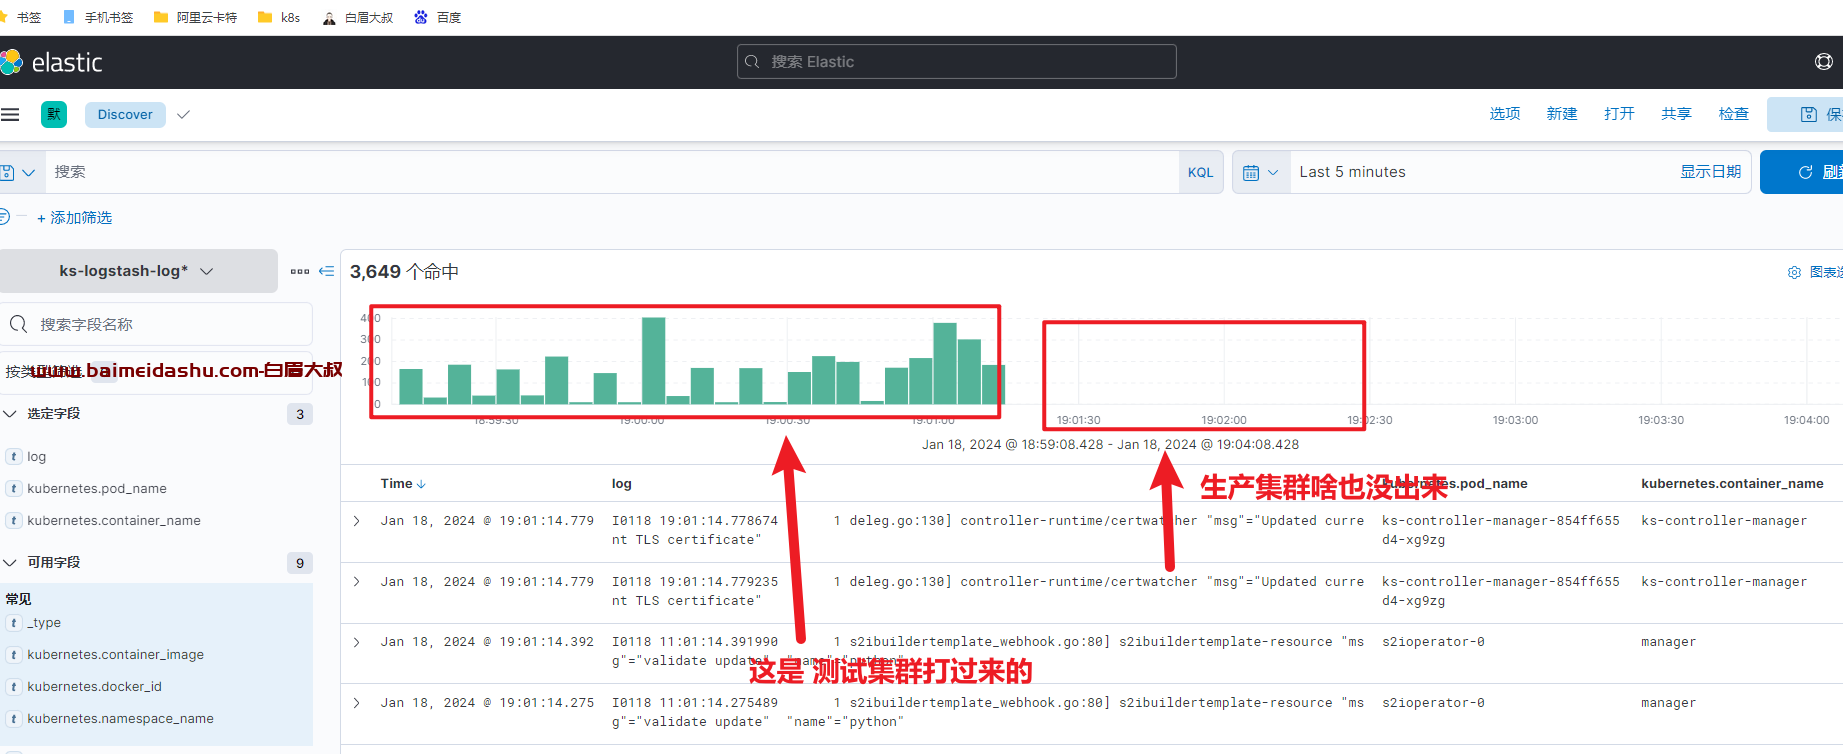The height and width of the screenshot is (754, 1843).
Task: Click the saved query disk icon
Action: coord(7,172)
